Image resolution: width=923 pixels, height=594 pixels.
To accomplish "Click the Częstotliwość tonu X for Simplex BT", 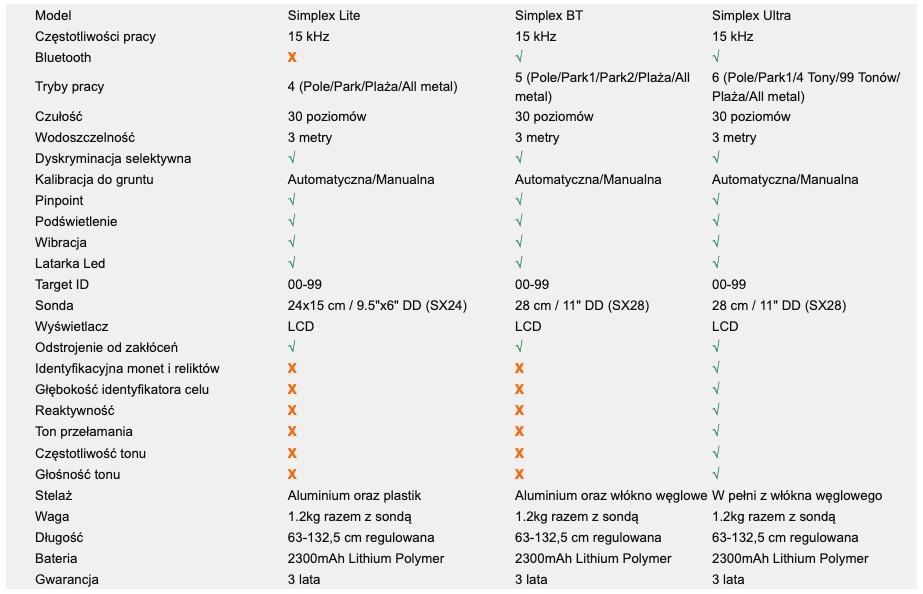I will tap(519, 453).
